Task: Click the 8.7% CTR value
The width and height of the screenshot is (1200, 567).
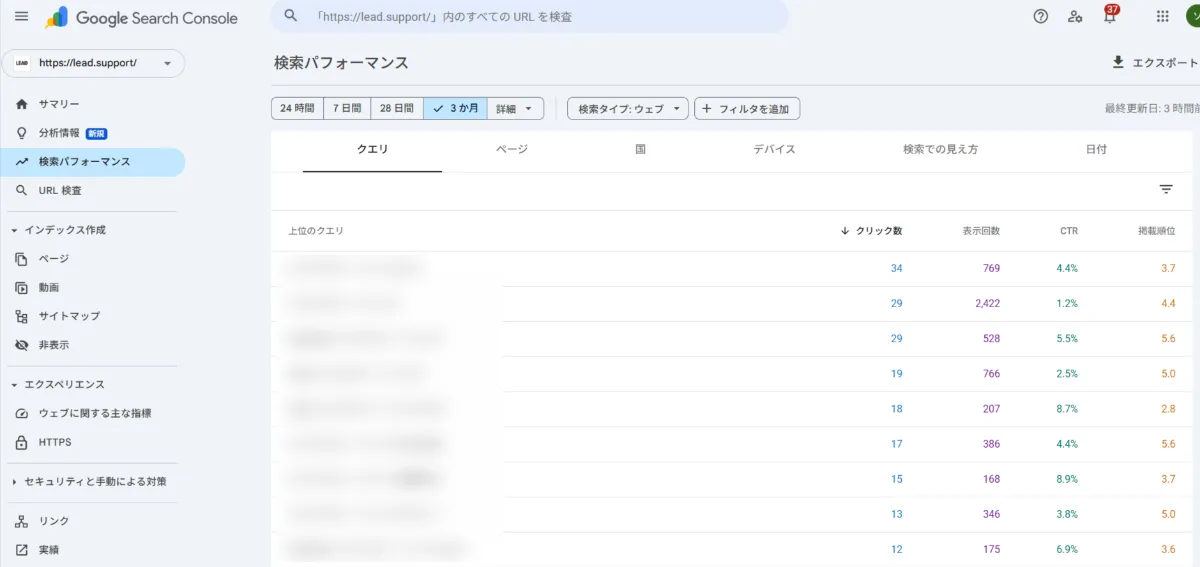Action: click(x=1067, y=409)
